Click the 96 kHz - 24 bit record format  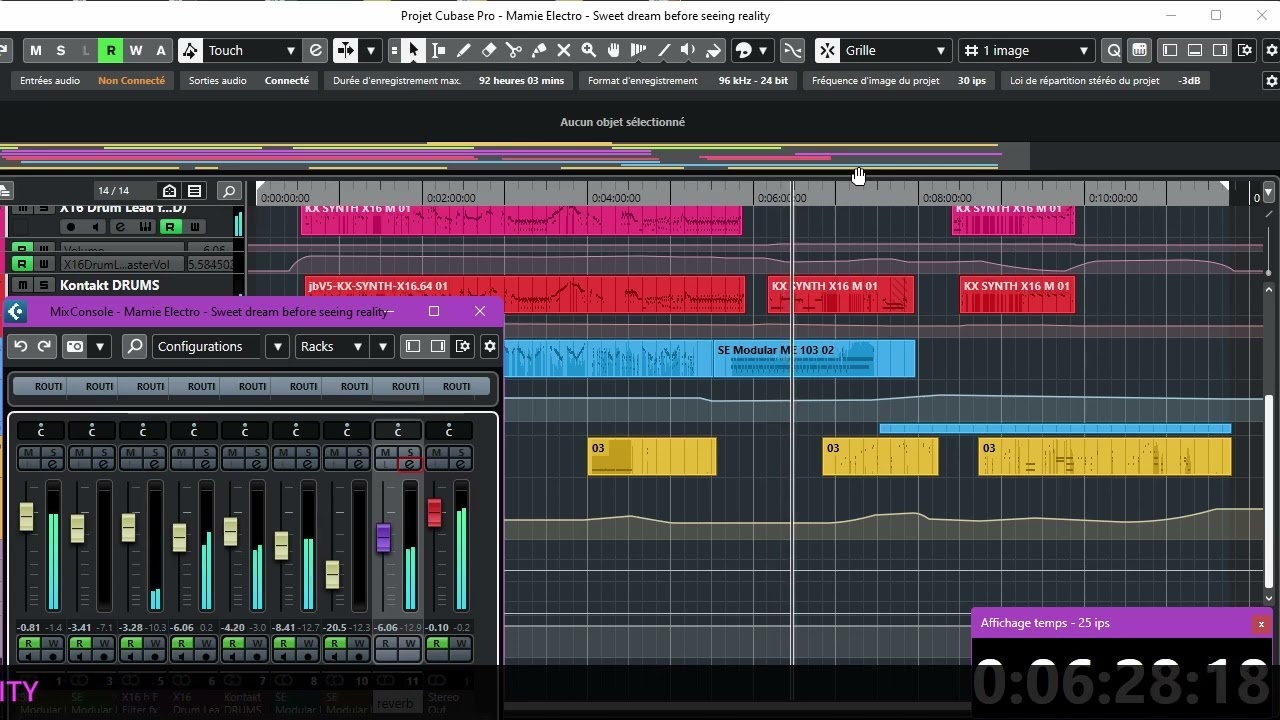[753, 81]
